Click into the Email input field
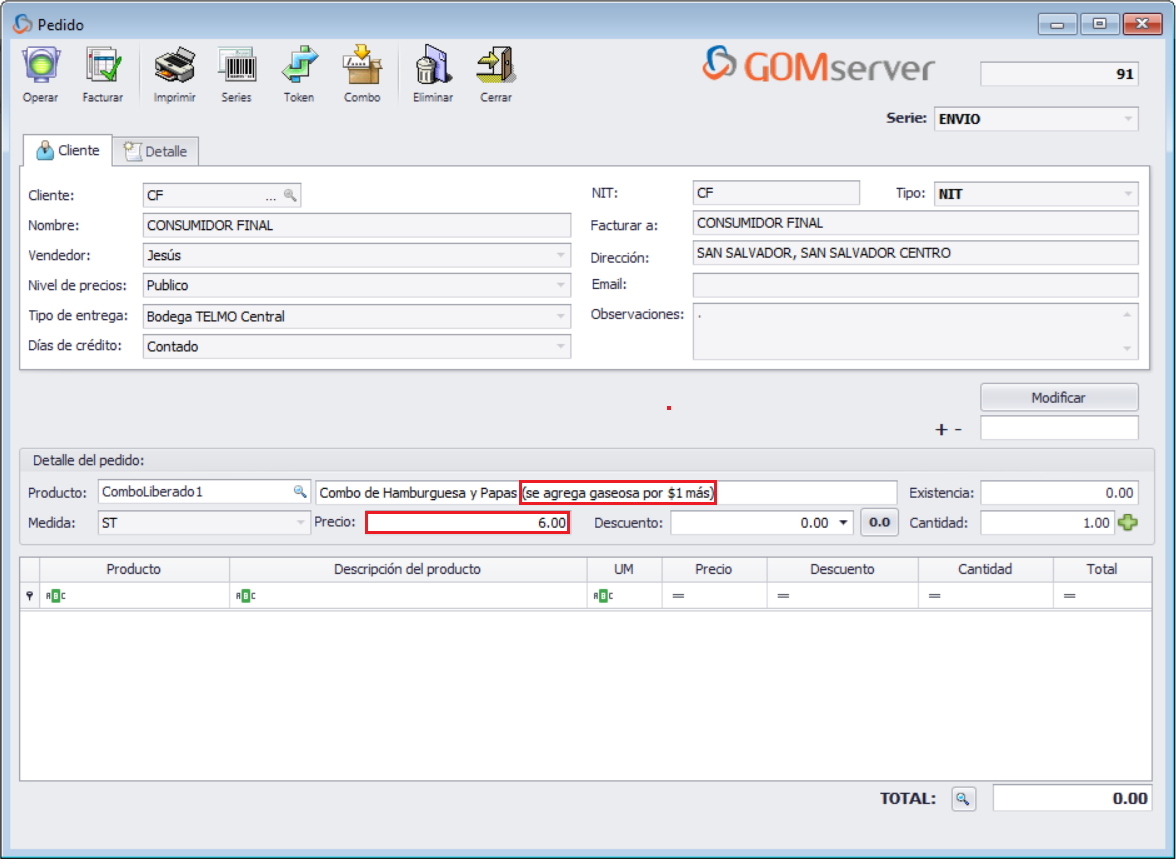The width and height of the screenshot is (1176, 859). 915,285
